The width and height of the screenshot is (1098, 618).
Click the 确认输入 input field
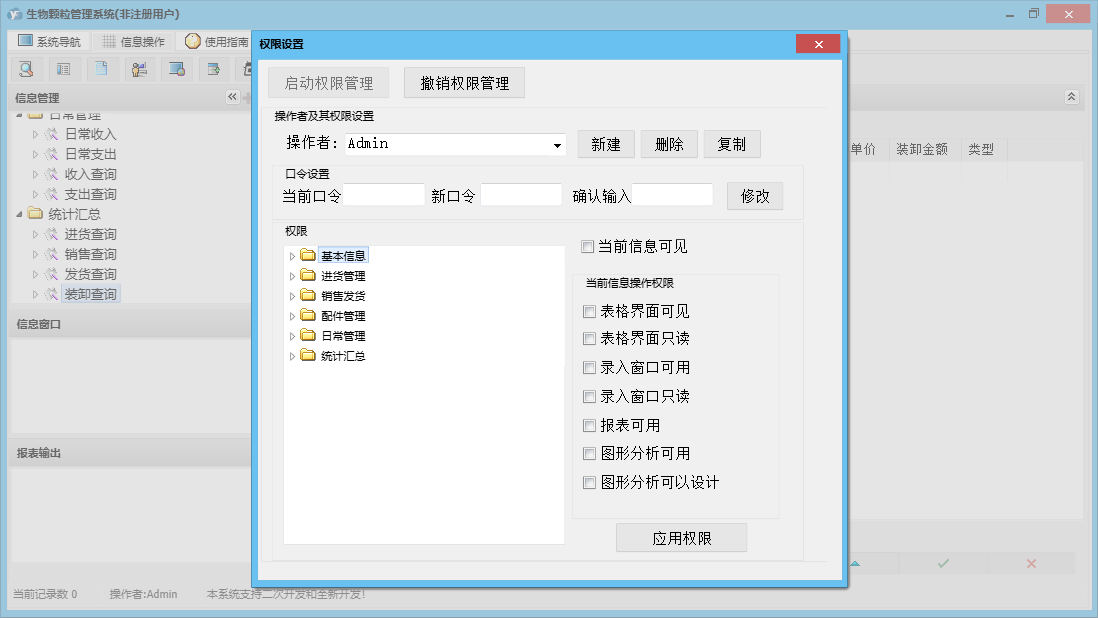672,195
